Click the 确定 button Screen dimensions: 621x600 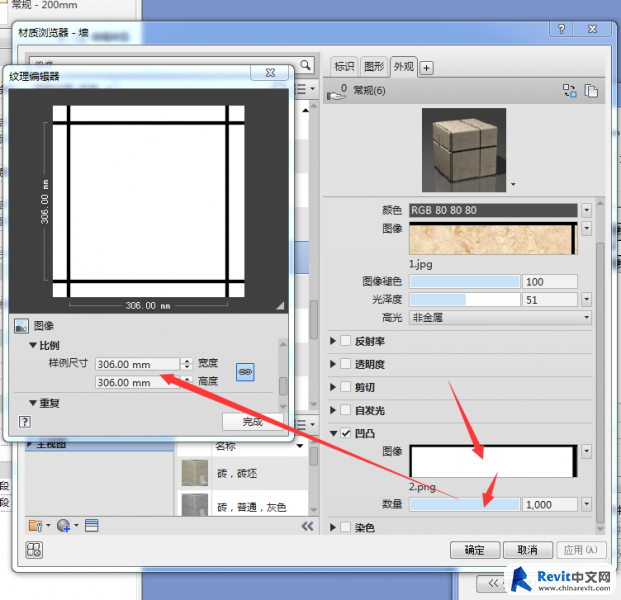475,550
